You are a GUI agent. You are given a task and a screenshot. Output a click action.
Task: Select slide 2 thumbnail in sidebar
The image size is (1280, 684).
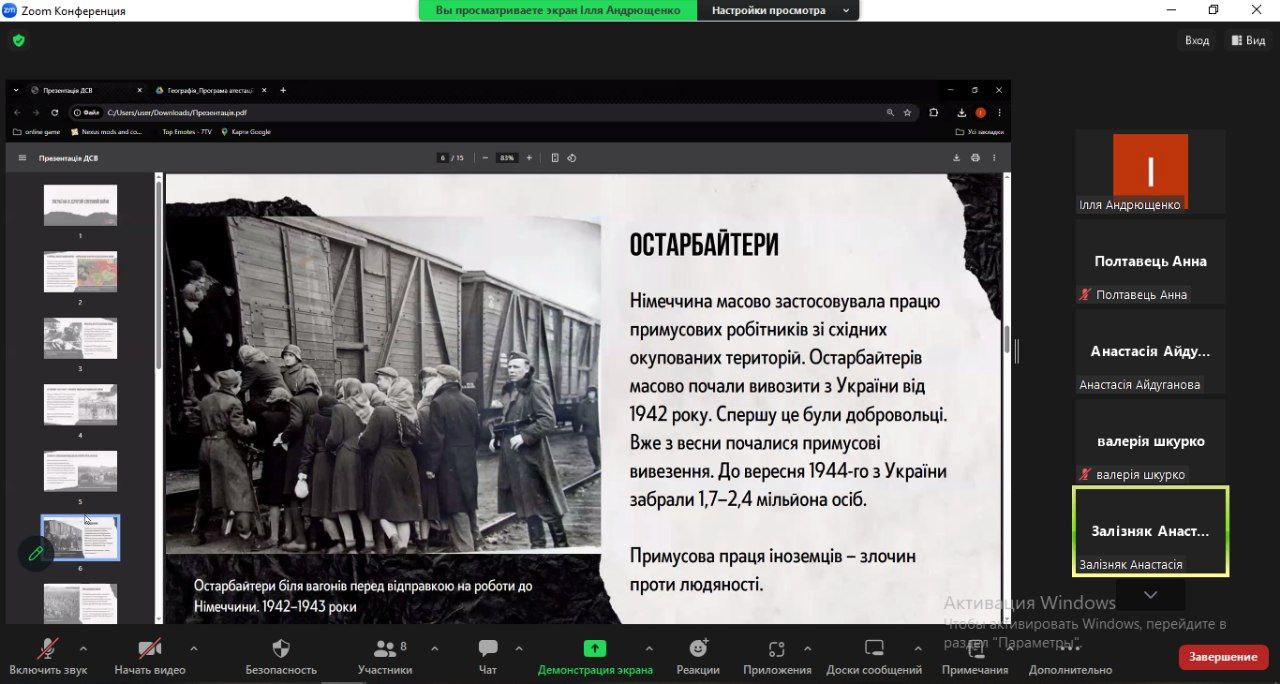click(80, 271)
